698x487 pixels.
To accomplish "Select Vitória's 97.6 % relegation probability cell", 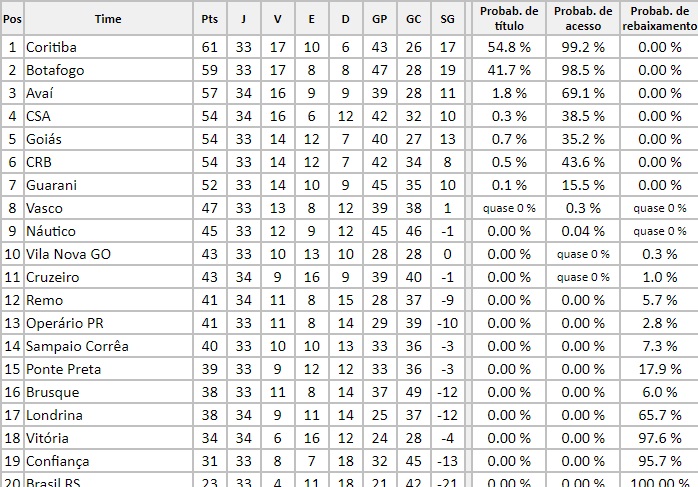I will 658,438.
